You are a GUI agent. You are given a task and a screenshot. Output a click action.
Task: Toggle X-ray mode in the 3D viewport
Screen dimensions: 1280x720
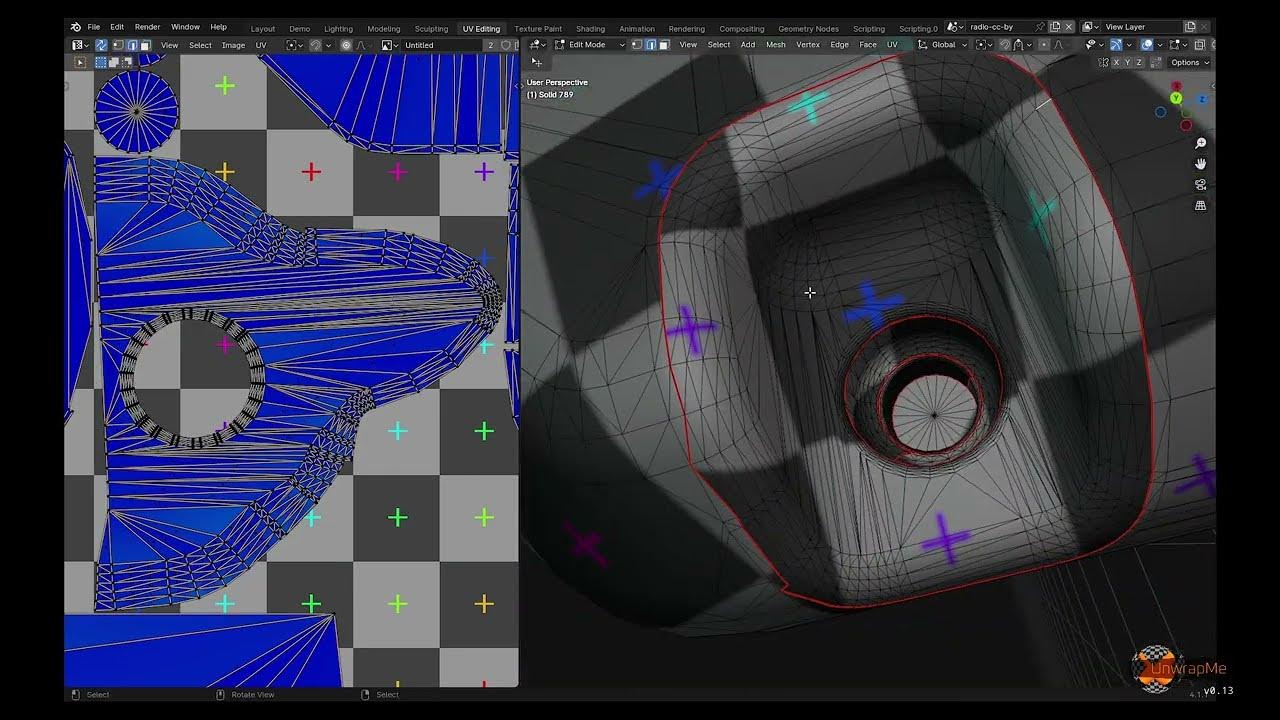tap(1200, 45)
